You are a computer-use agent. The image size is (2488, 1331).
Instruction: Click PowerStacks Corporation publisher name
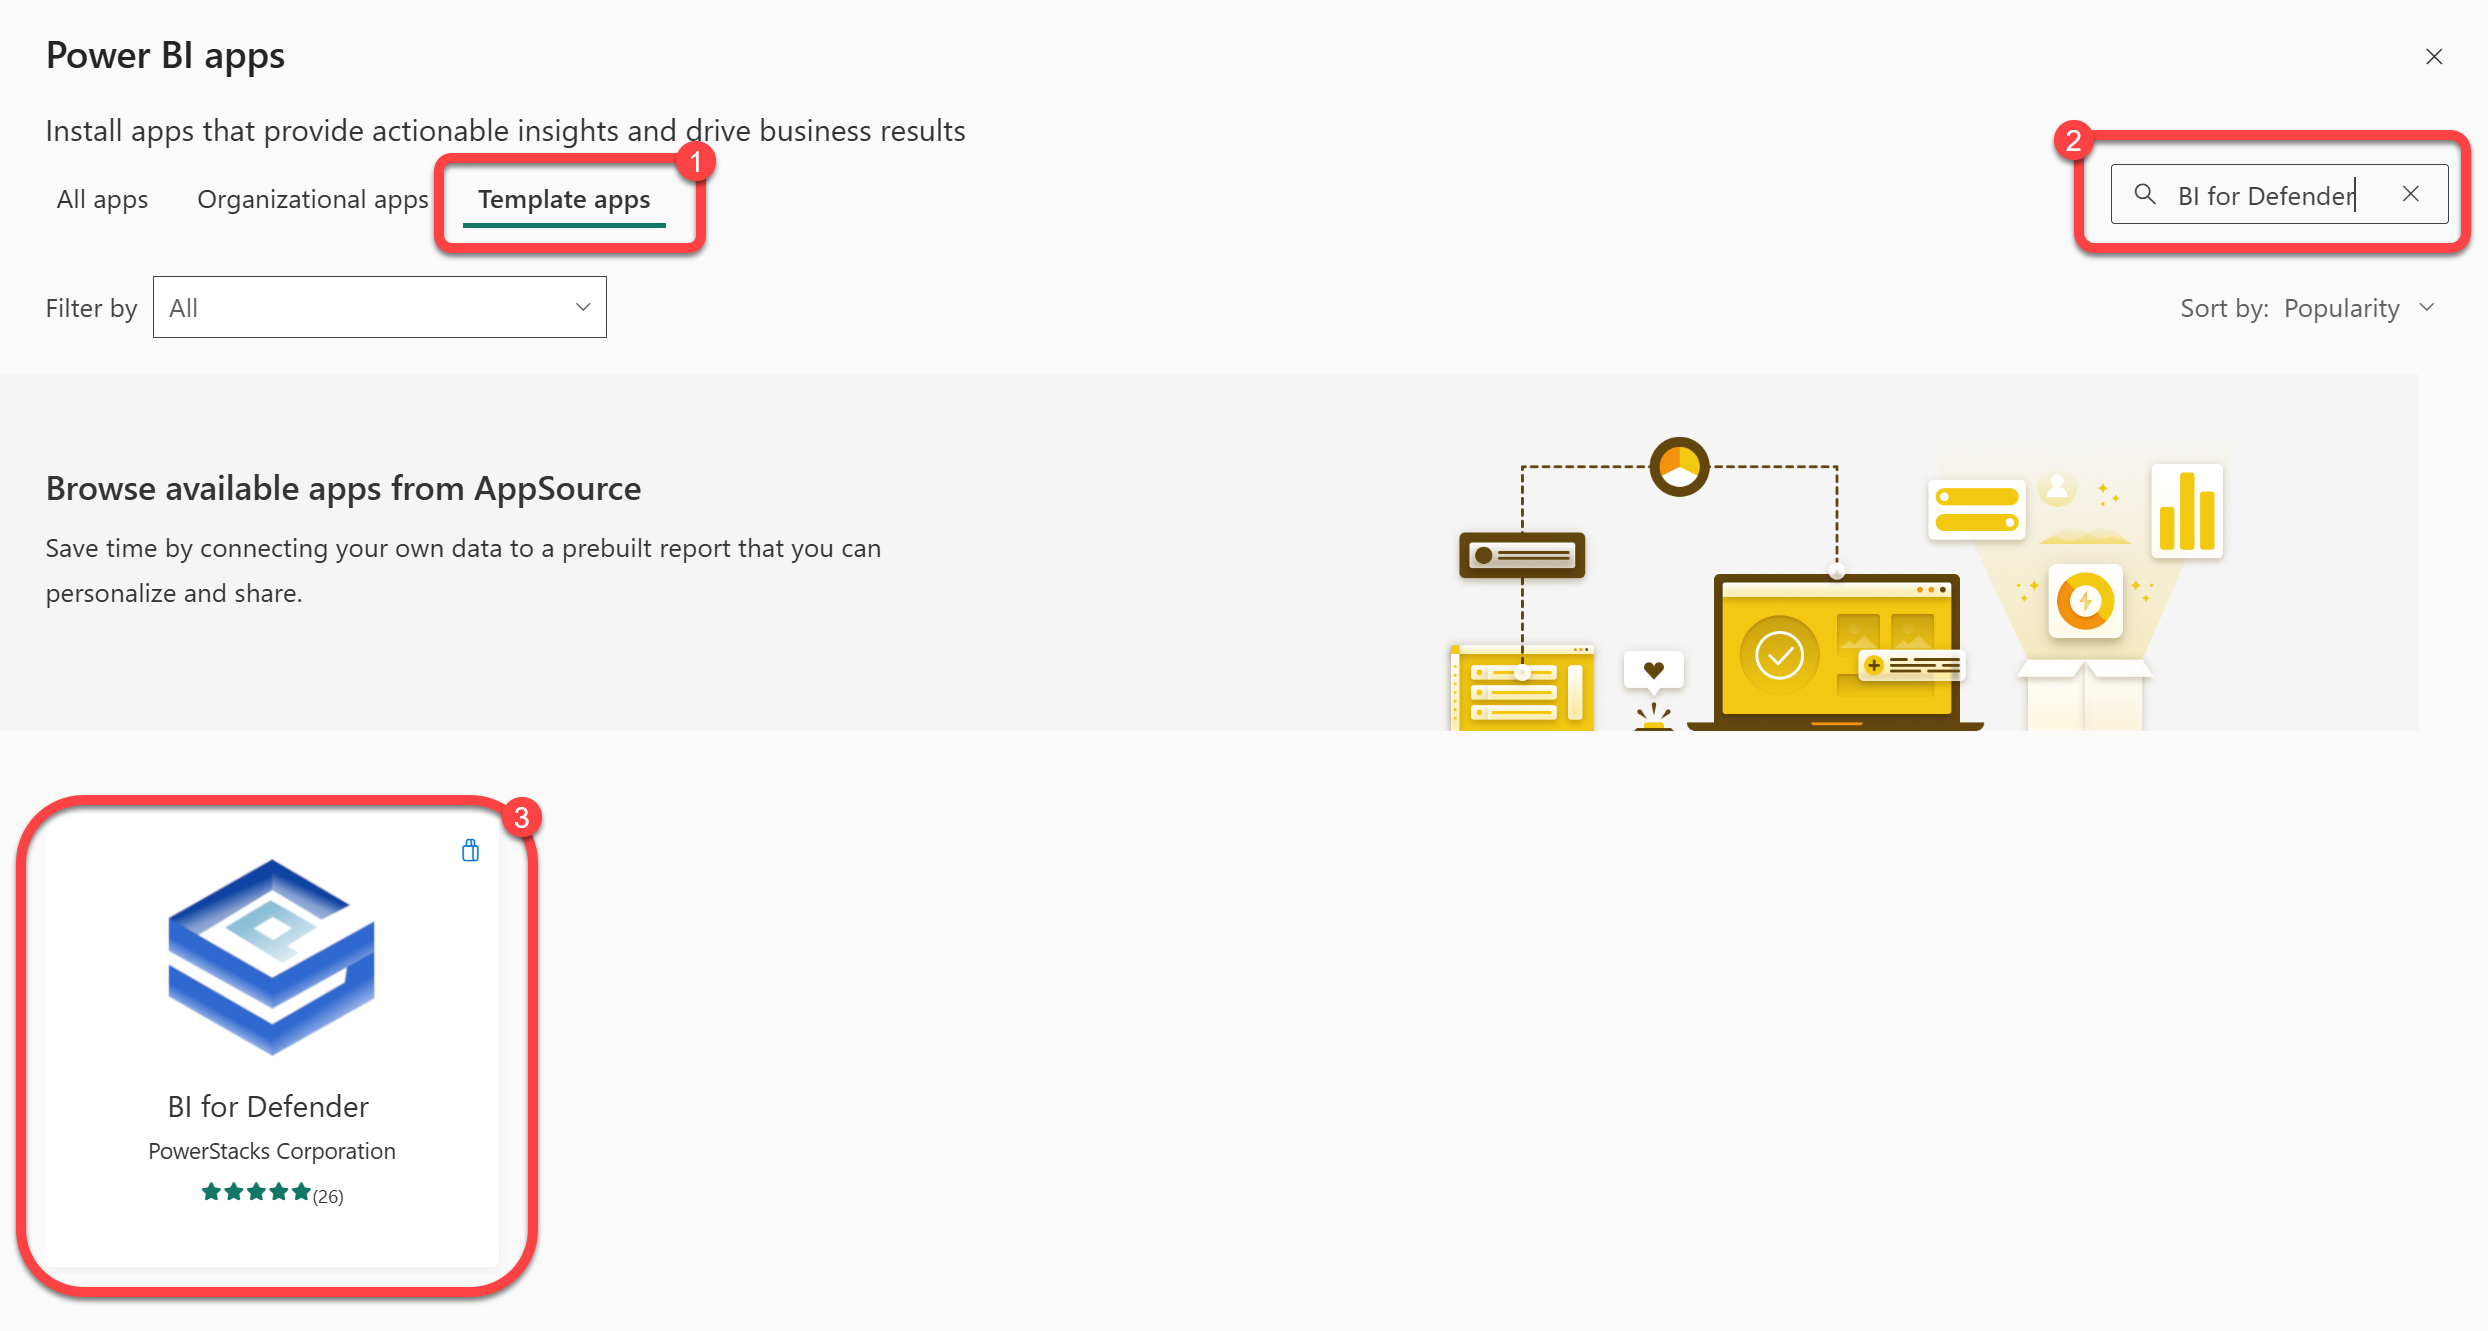272,1151
